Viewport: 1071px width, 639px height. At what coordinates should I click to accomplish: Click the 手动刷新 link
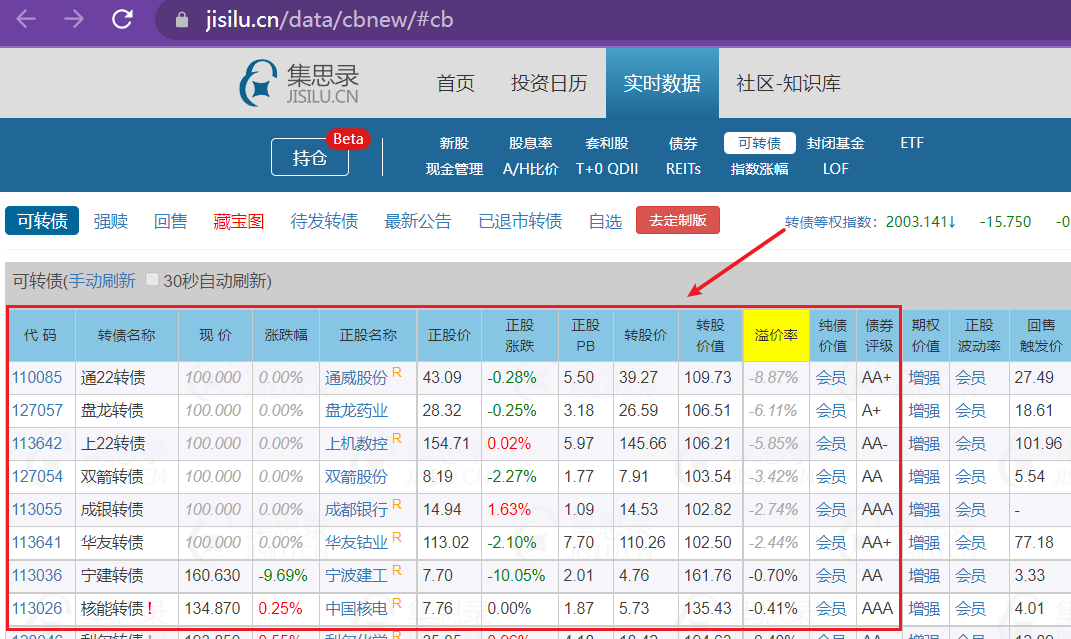(x=102, y=281)
